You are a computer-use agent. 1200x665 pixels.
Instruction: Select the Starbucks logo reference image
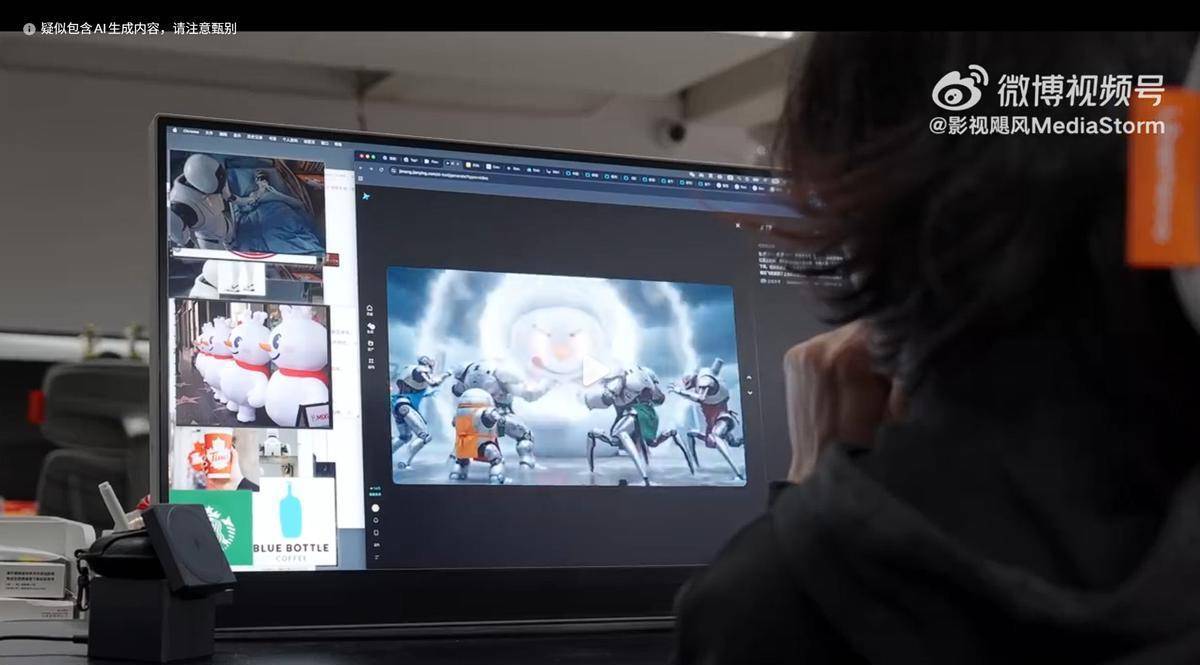pyautogui.click(x=211, y=525)
